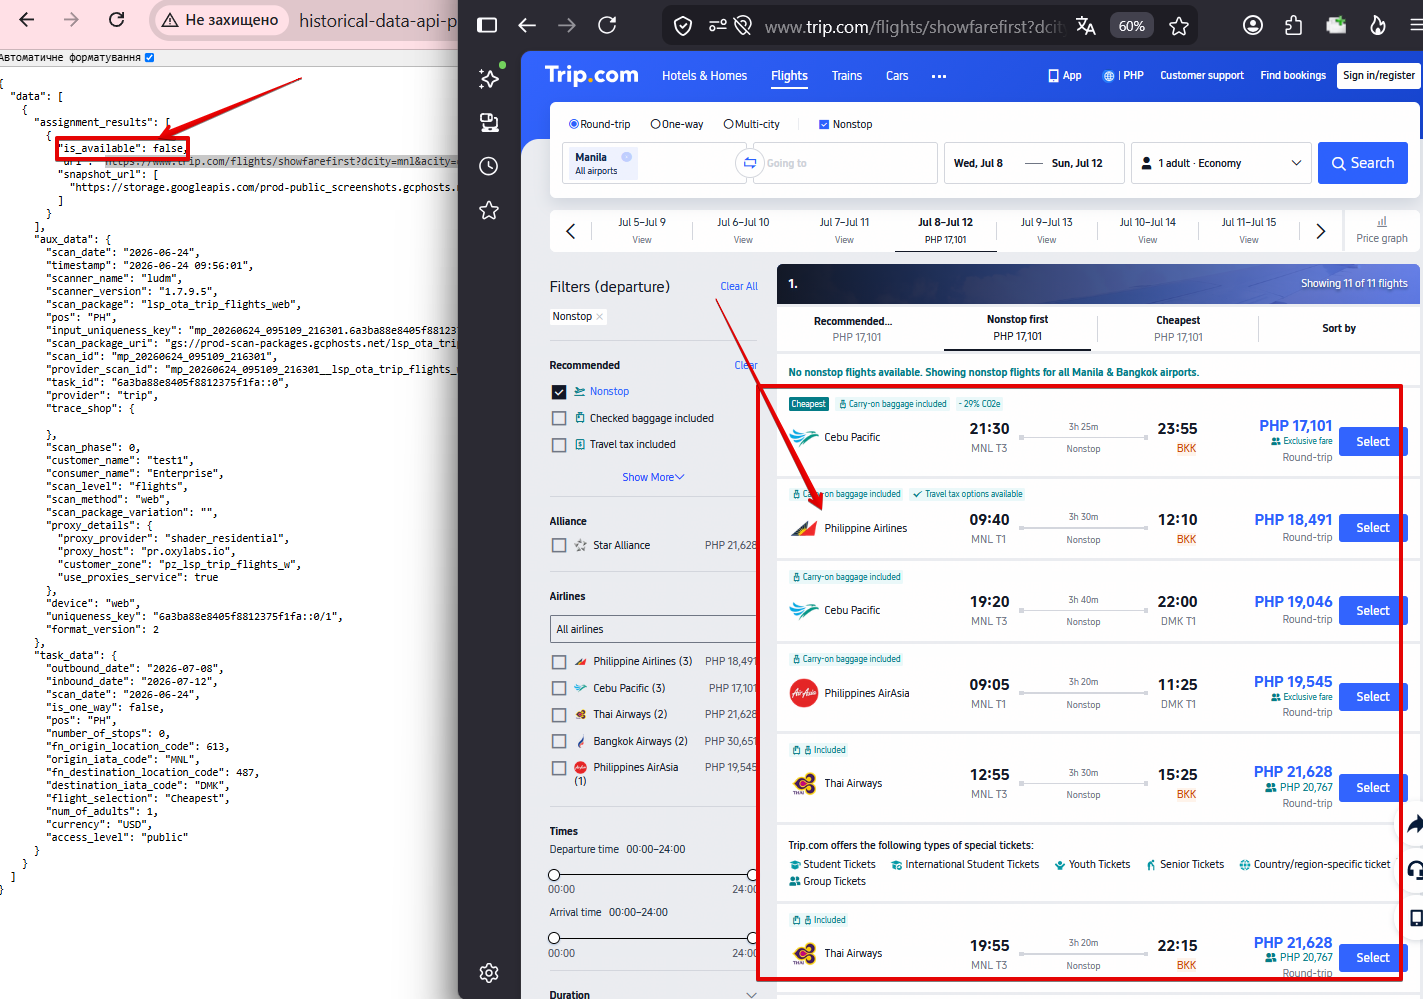The width and height of the screenshot is (1423, 999).
Task: Show previous date range arrow
Action: [571, 231]
